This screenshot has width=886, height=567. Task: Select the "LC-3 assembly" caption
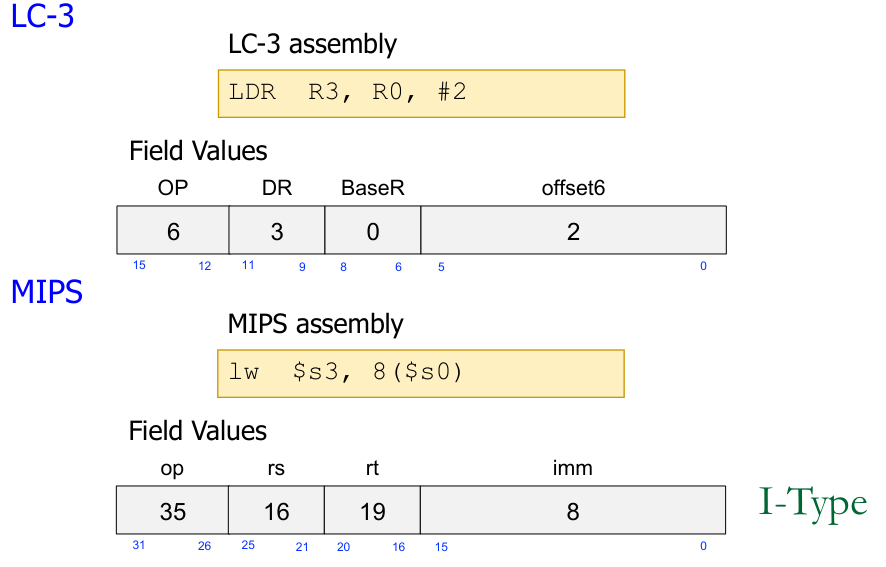(x=313, y=44)
